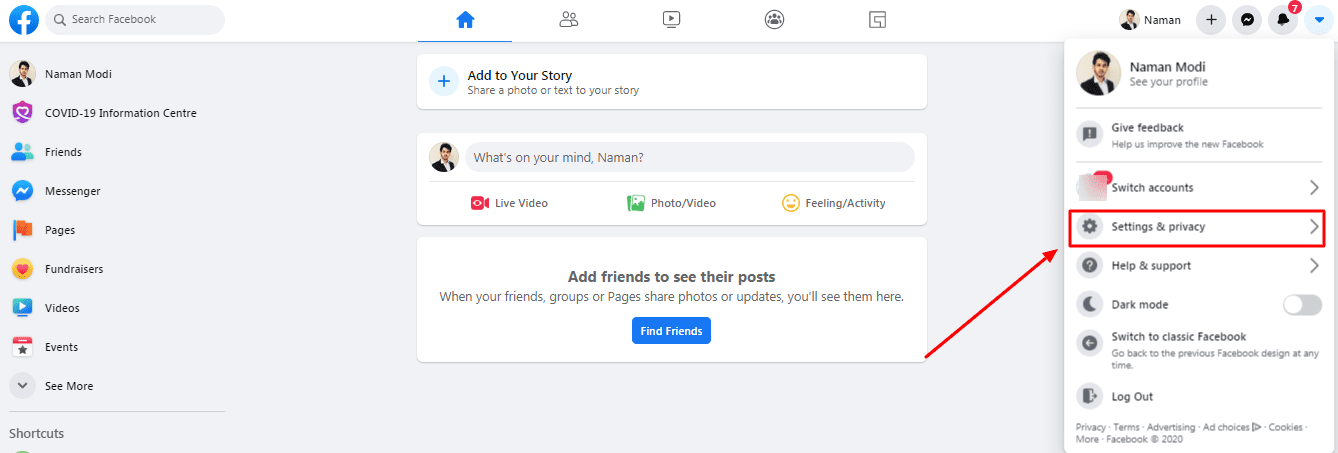The width and height of the screenshot is (1338, 453).
Task: Click the What's on your mind field
Action: 689,157
